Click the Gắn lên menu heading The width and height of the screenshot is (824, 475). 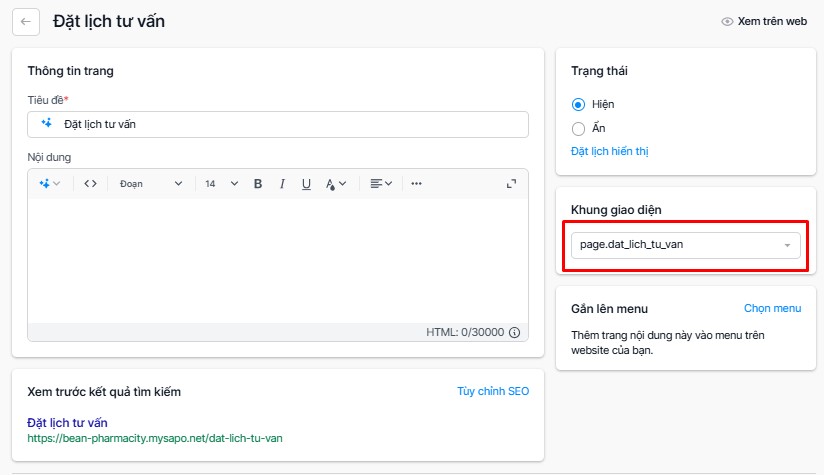pyautogui.click(x=610, y=309)
